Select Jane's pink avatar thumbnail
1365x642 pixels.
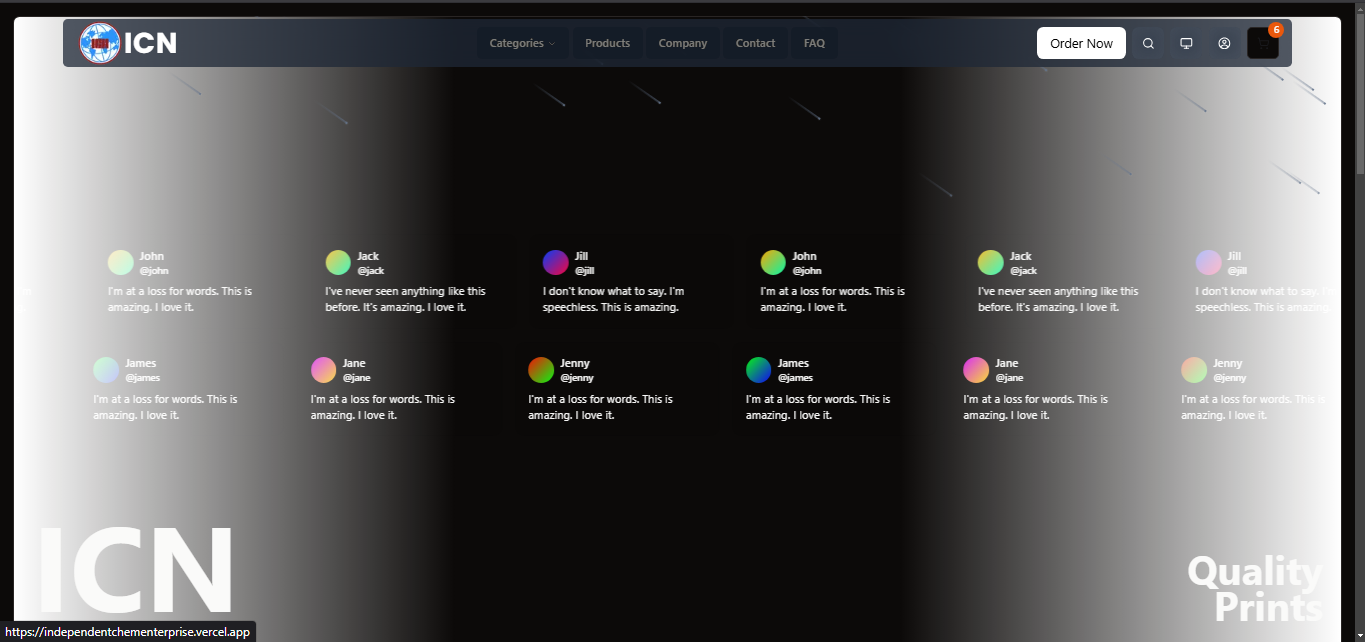point(323,370)
